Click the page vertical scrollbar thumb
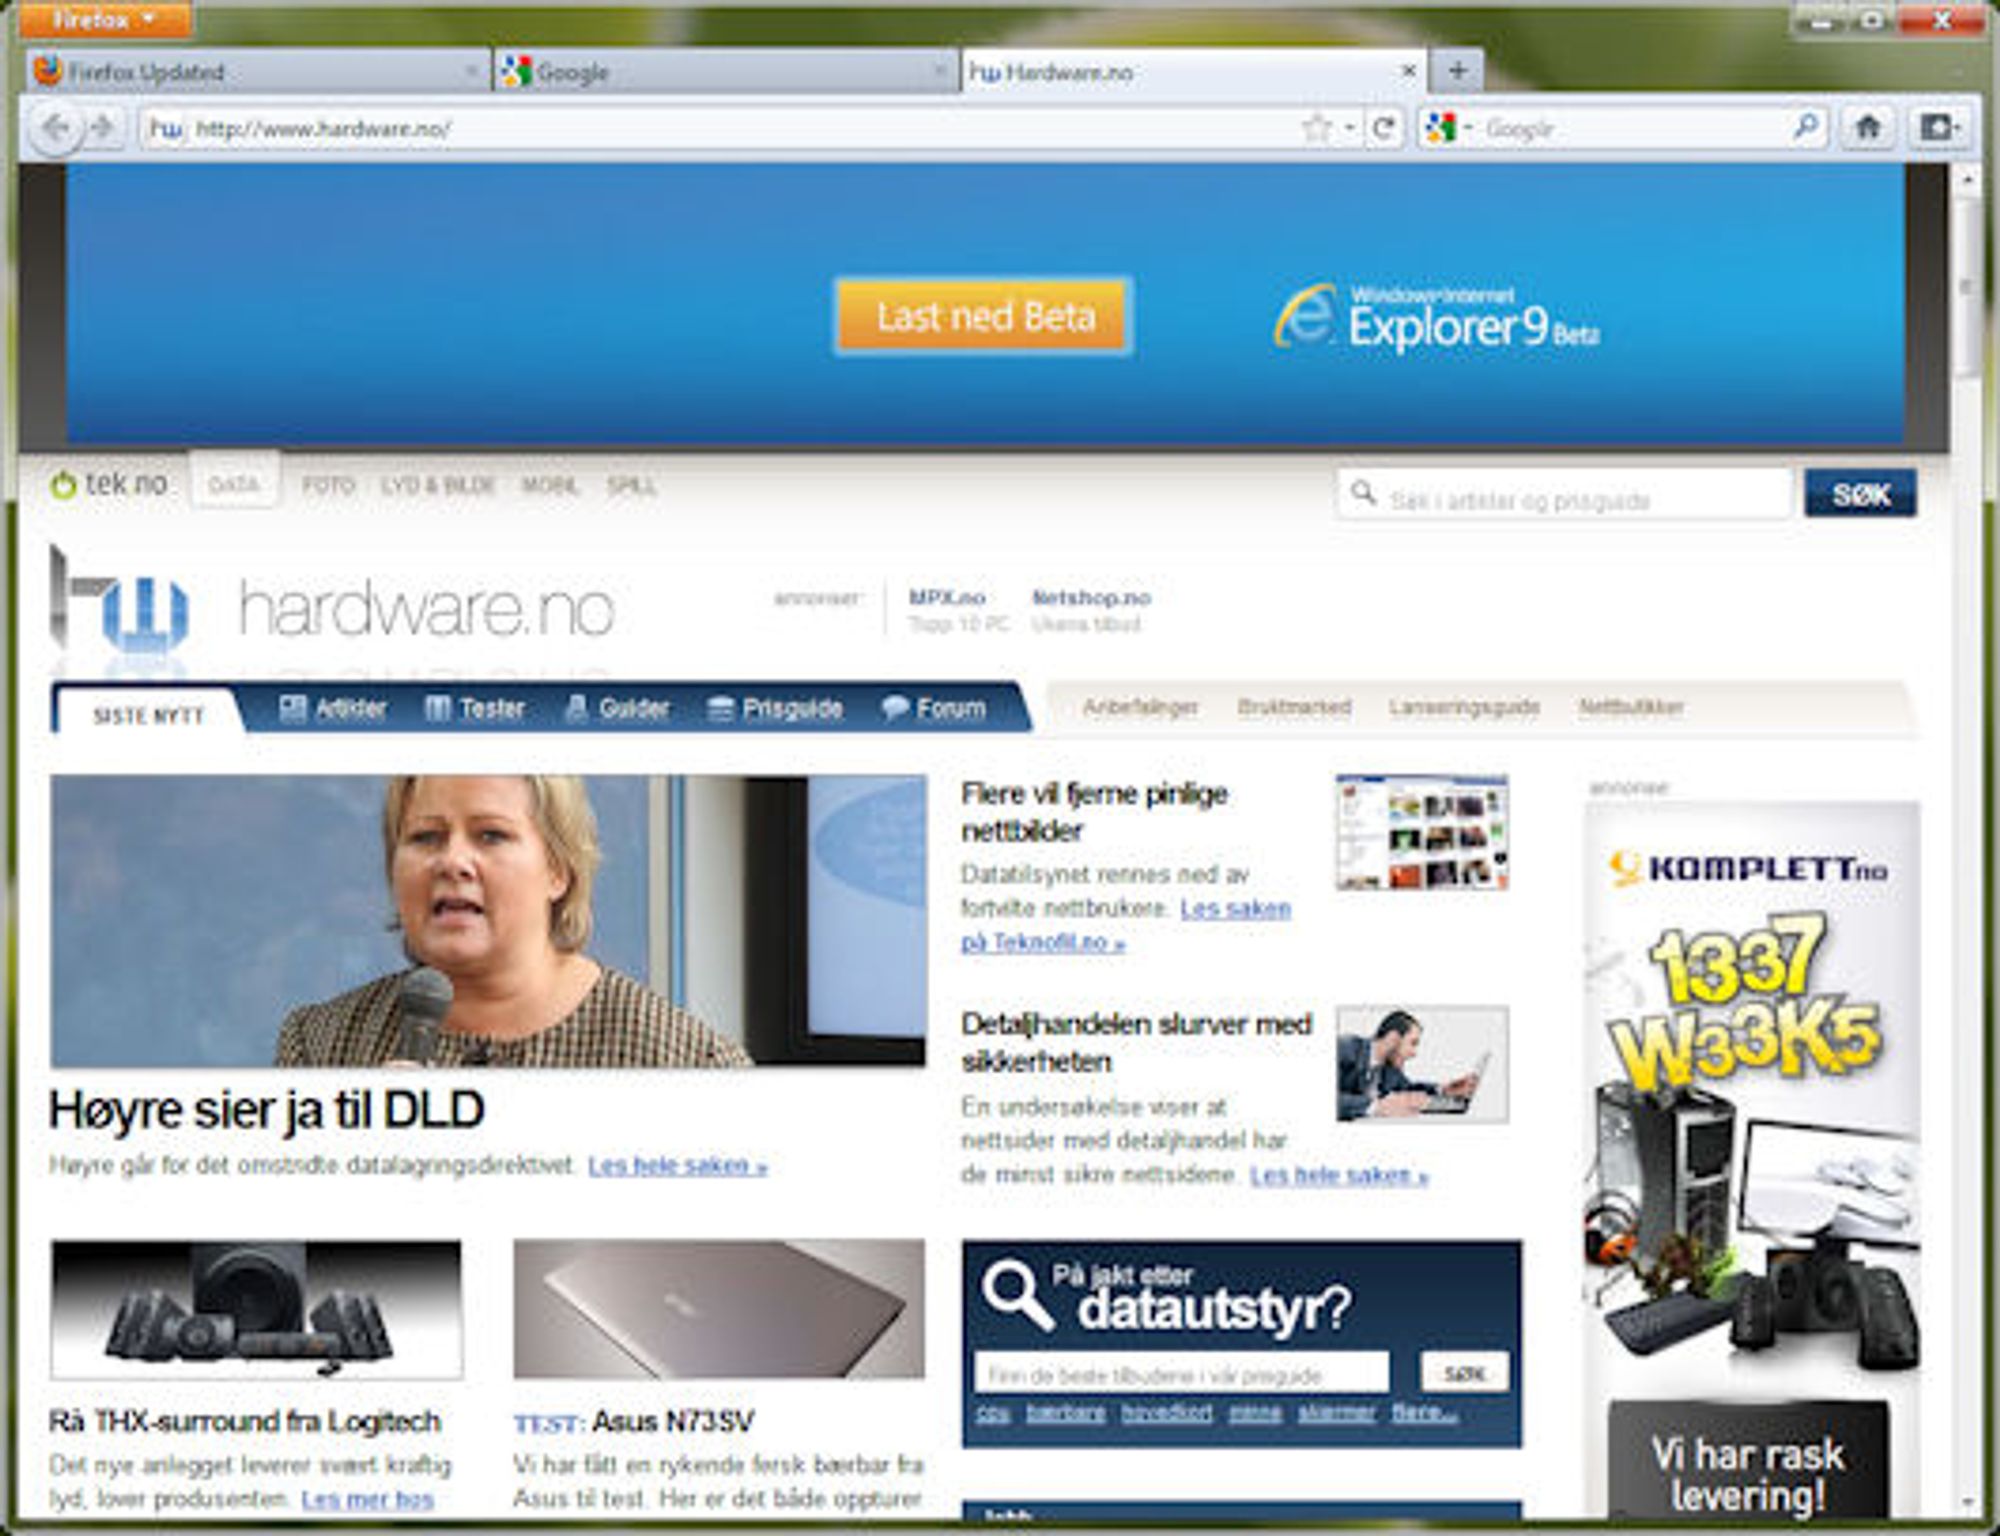The height and width of the screenshot is (1536, 2000). 1965,288
